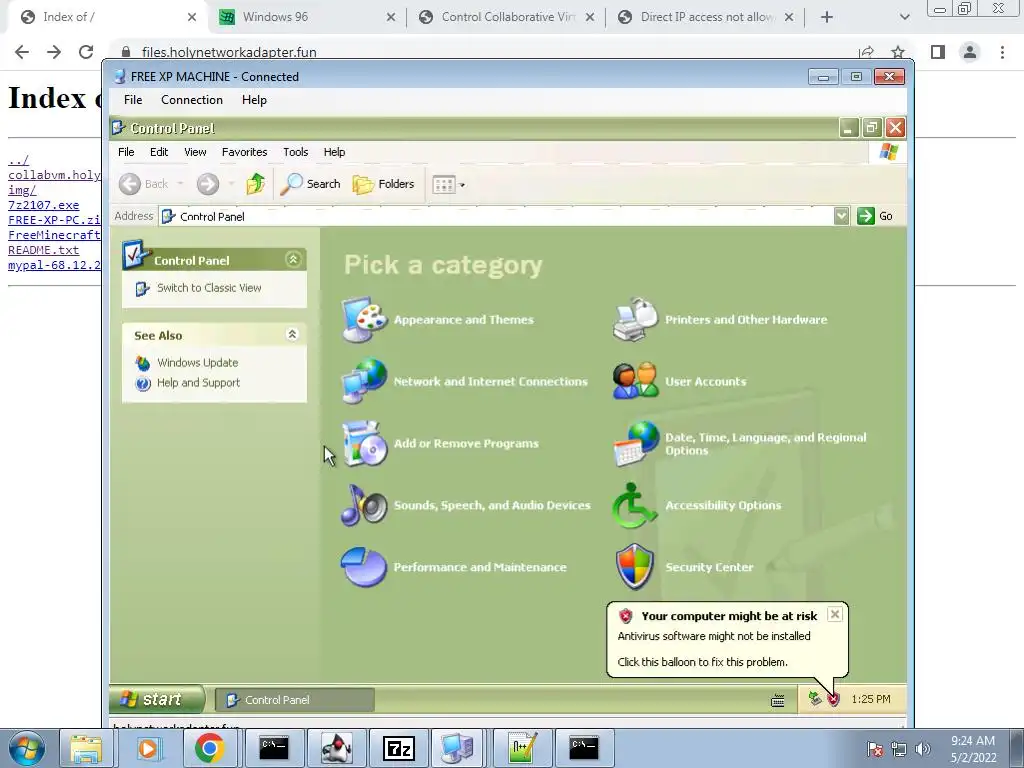Open Control Panel View menu
The width and height of the screenshot is (1024, 768).
(195, 152)
